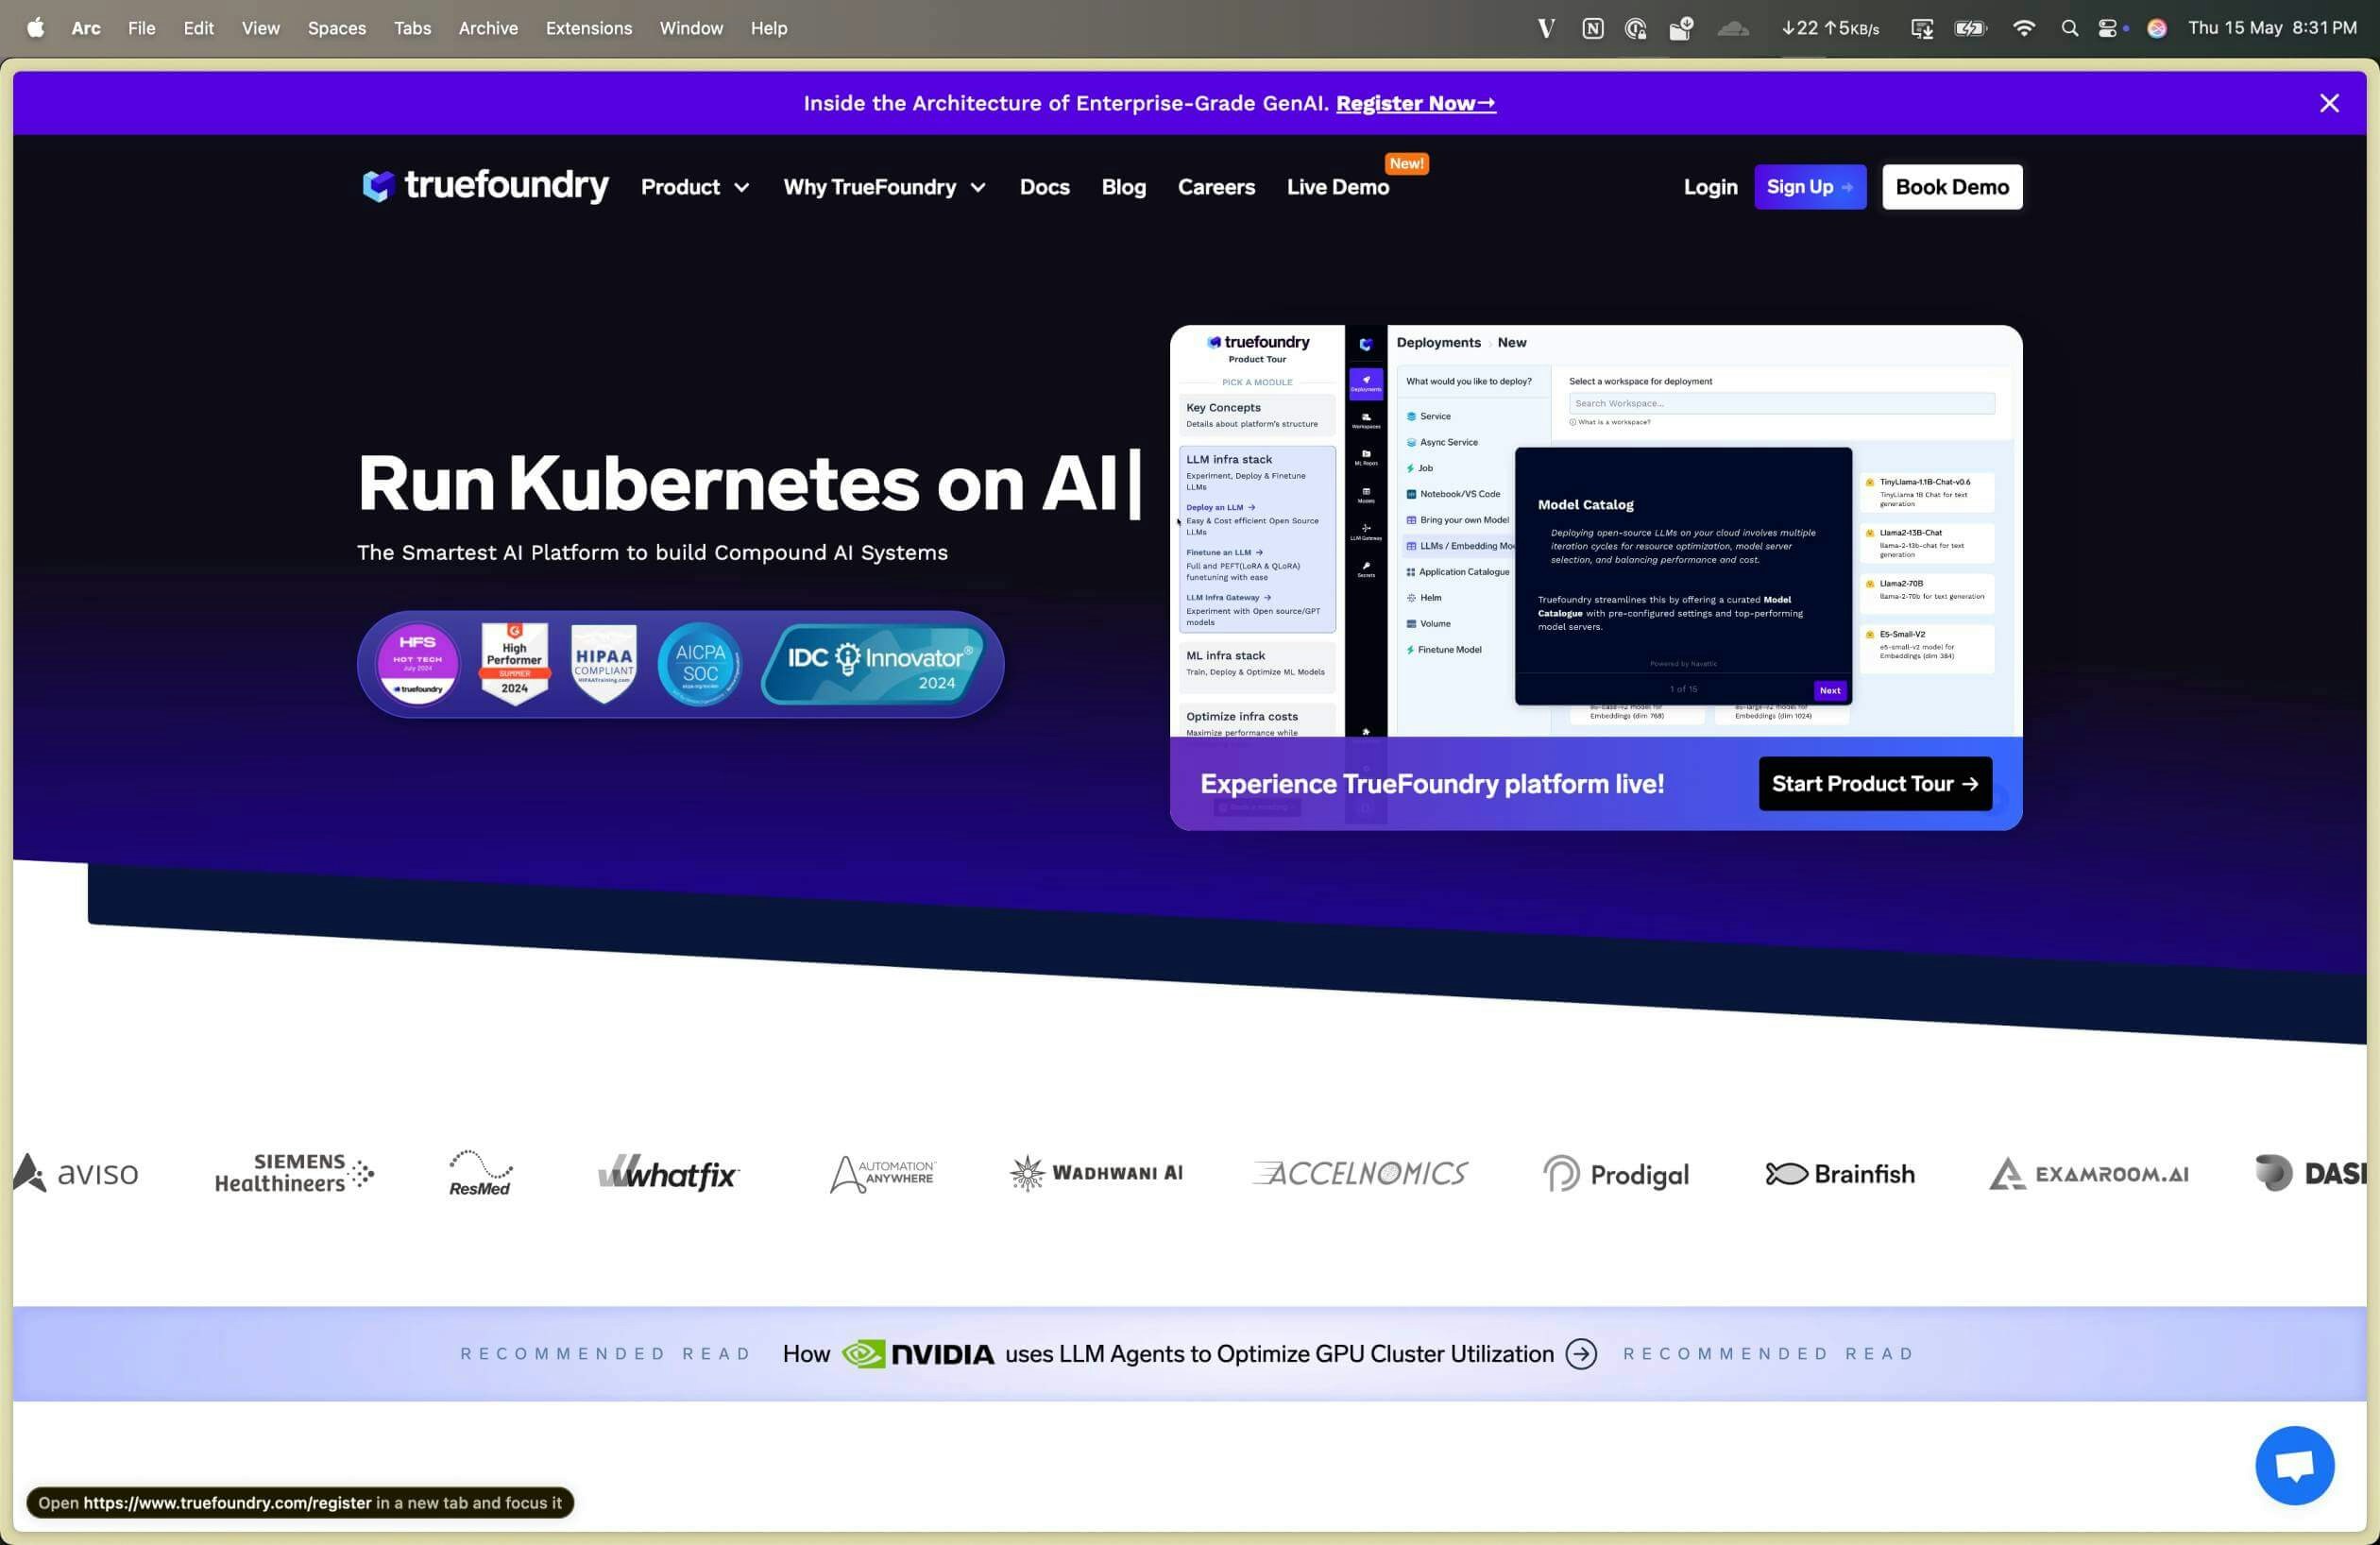The width and height of the screenshot is (2380, 1545).
Task: Select Key Concepts in the product tour
Action: 1257,415
